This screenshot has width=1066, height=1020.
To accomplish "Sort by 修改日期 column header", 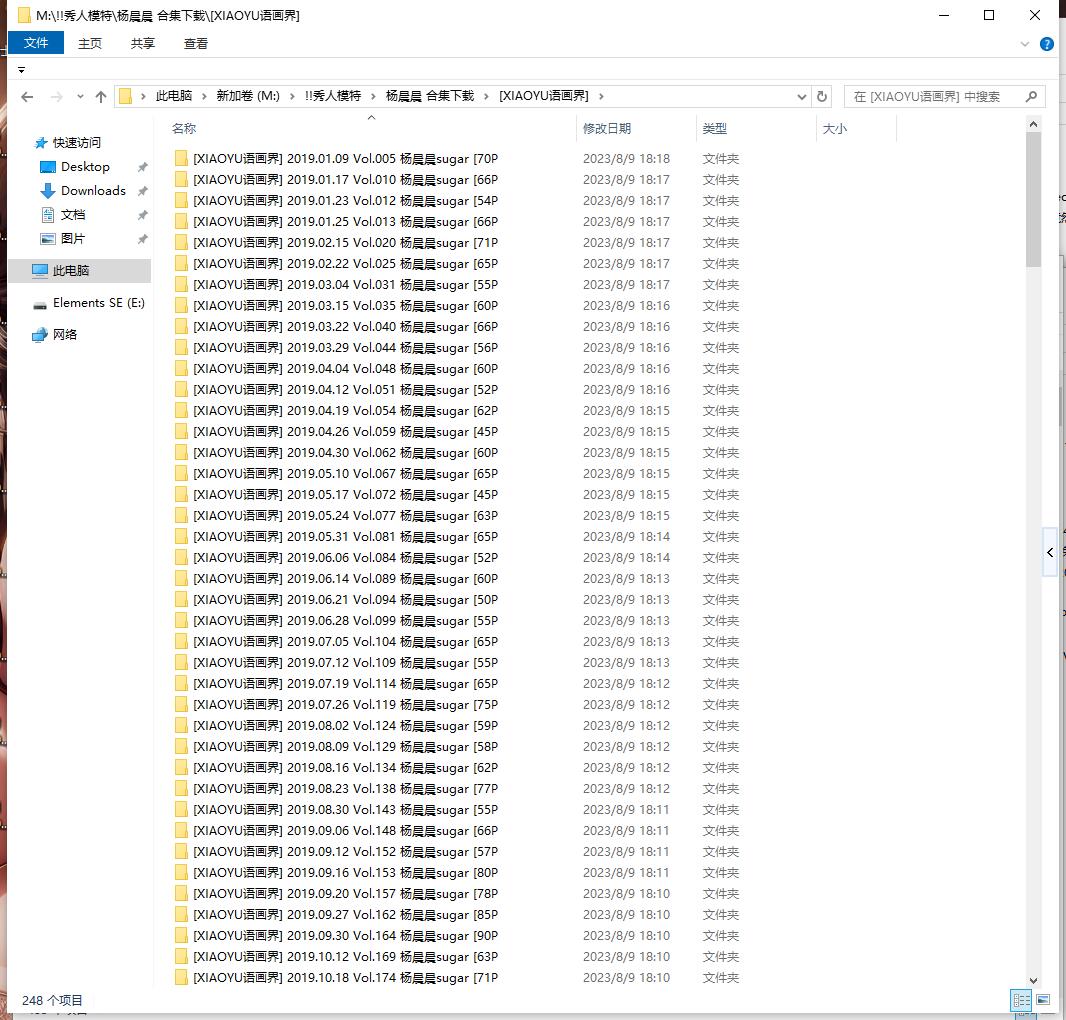I will (607, 129).
